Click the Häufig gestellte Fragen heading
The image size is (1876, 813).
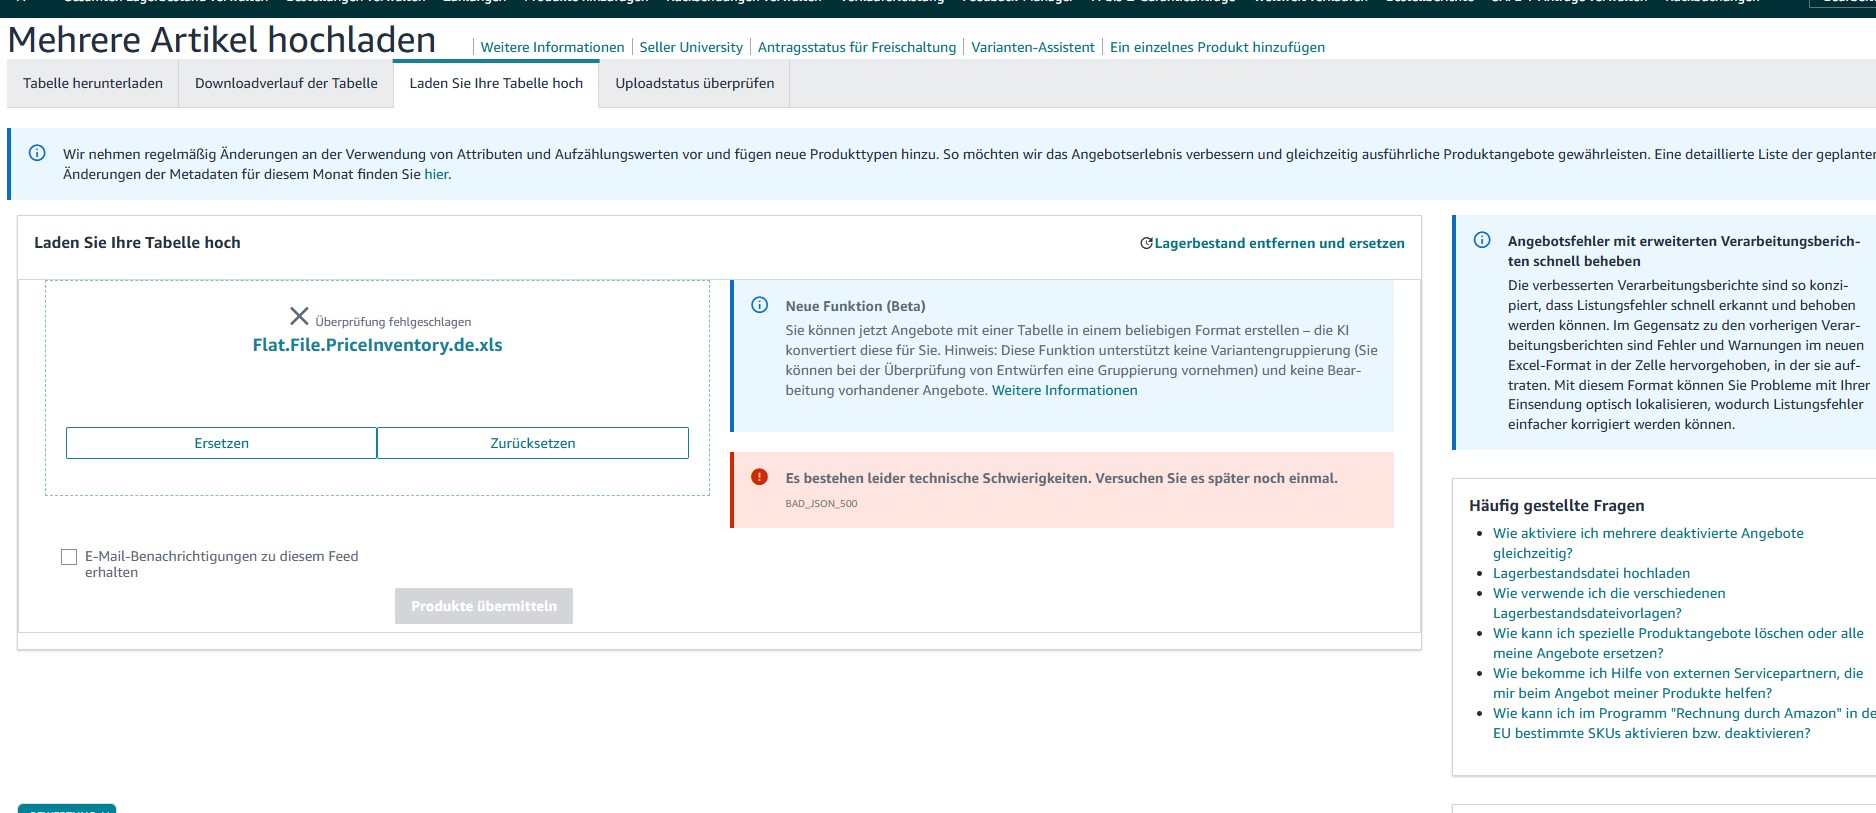(x=1556, y=506)
